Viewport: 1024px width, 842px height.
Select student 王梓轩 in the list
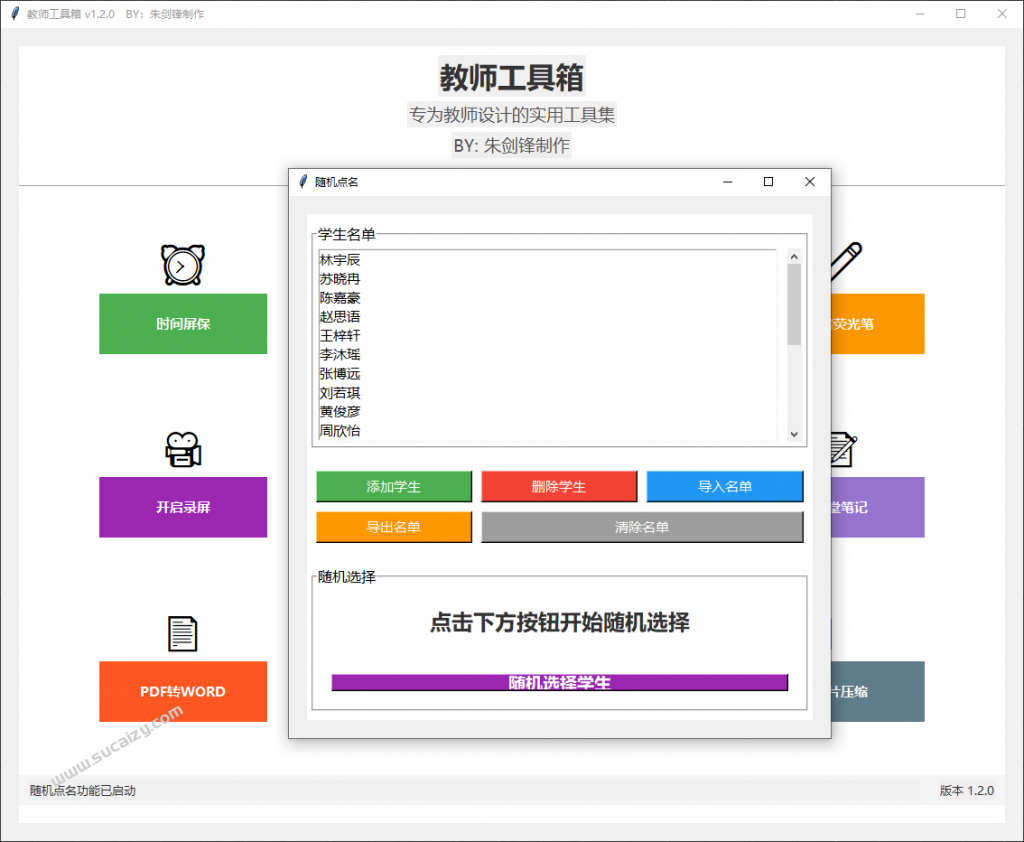coord(340,336)
